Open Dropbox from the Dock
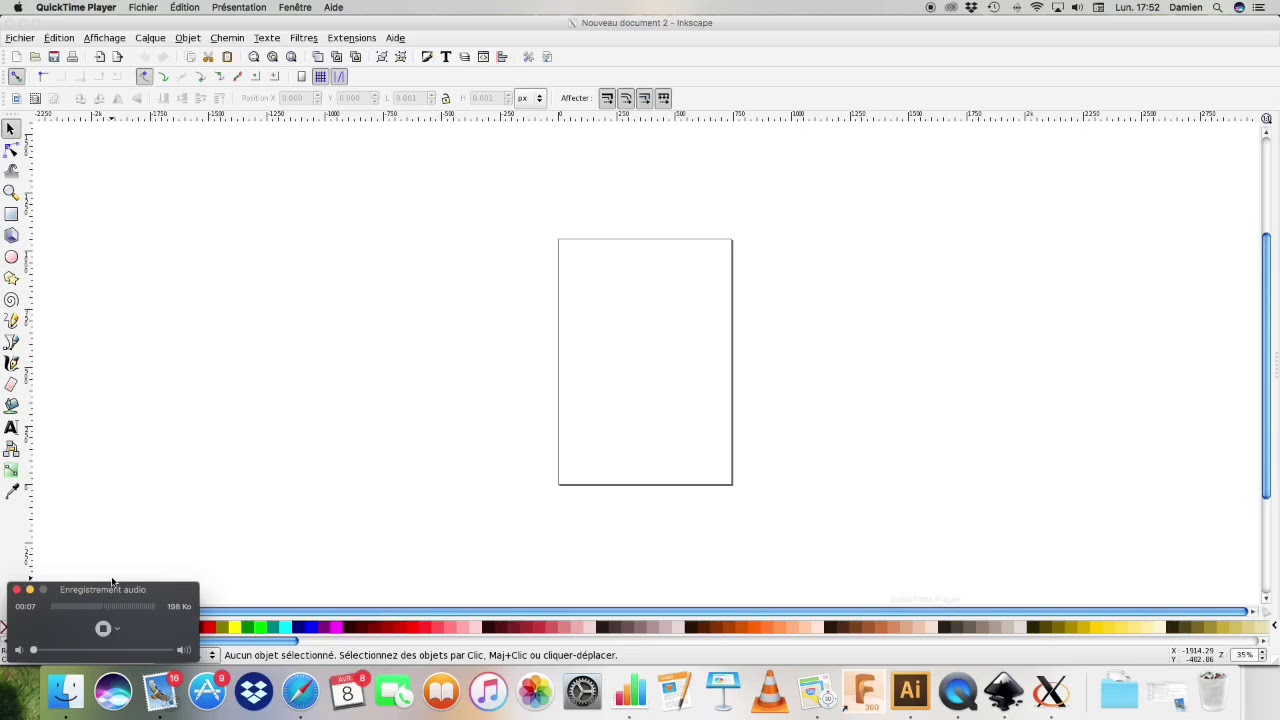The image size is (1280, 720). coord(254,691)
